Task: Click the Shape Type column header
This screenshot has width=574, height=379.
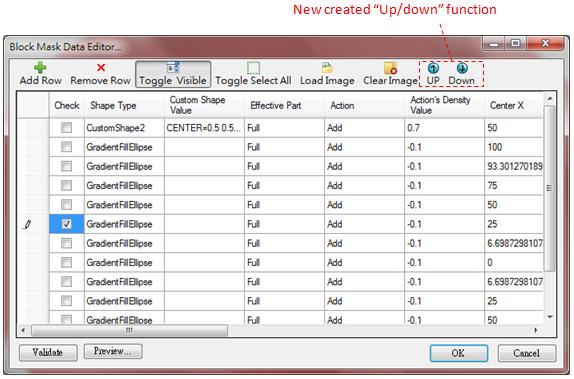Action: (x=124, y=105)
